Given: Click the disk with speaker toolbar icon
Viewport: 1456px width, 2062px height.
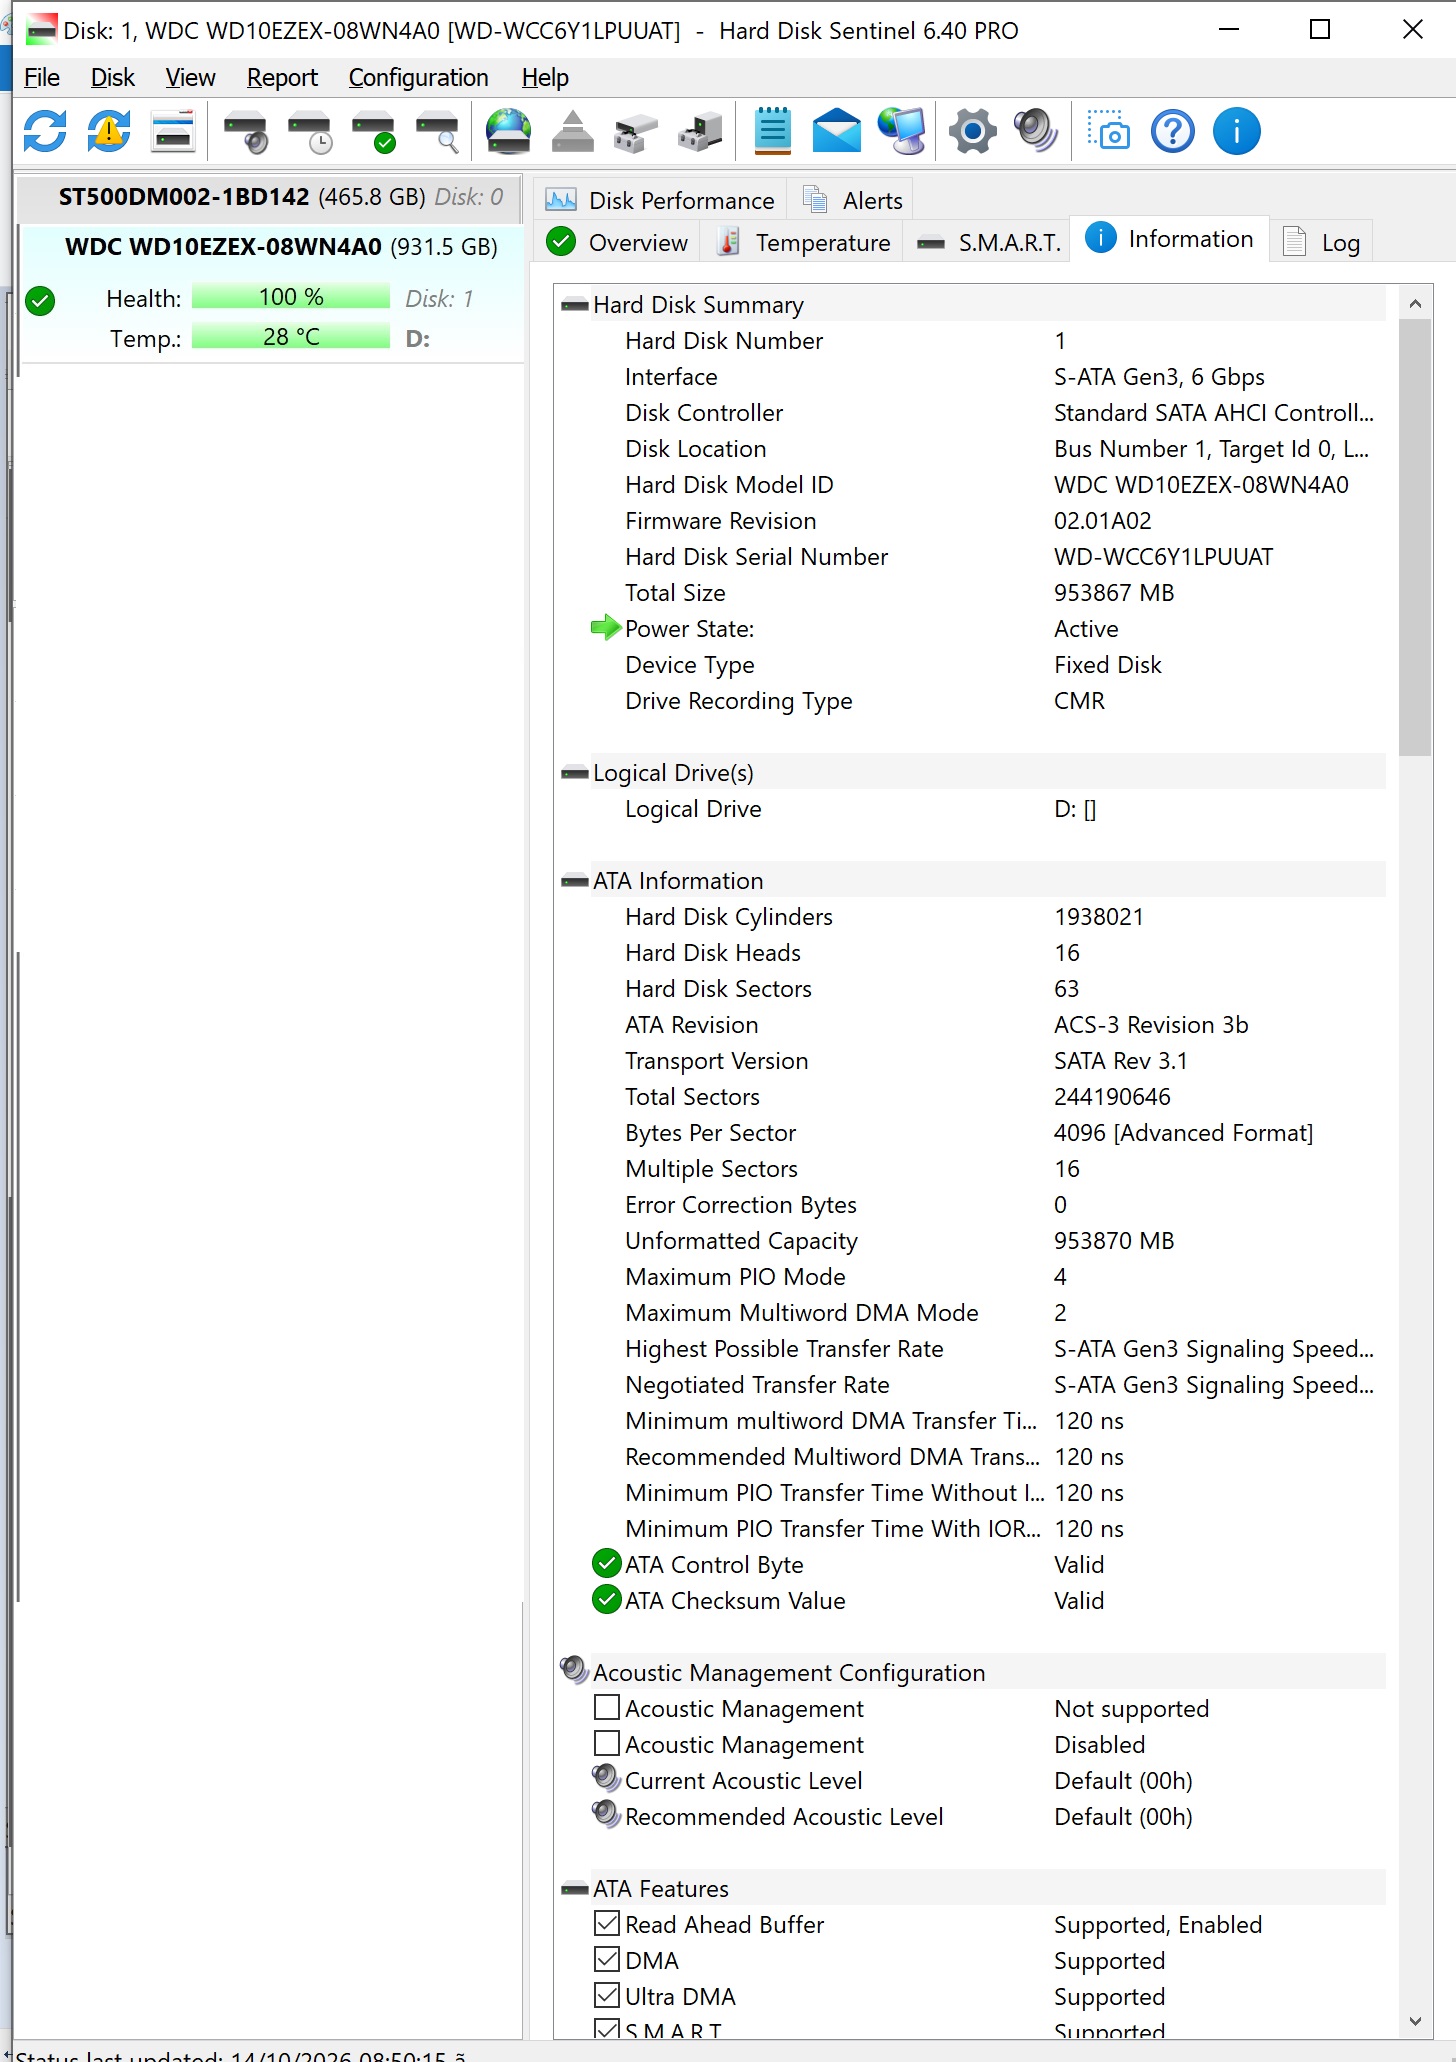Looking at the screenshot, I should [x=245, y=131].
